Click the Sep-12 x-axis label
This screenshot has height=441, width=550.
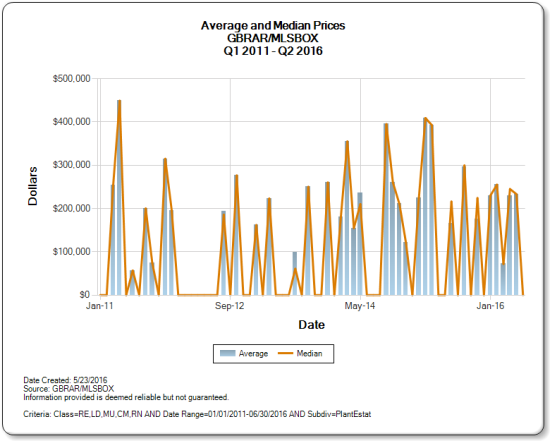coord(229,306)
